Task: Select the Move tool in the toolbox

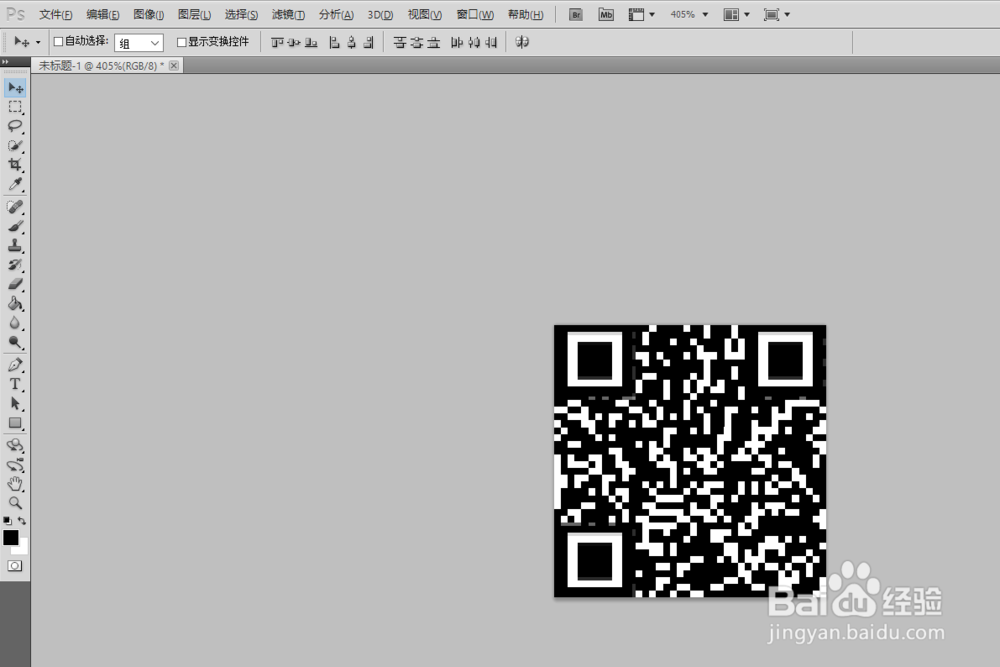Action: tap(15, 87)
